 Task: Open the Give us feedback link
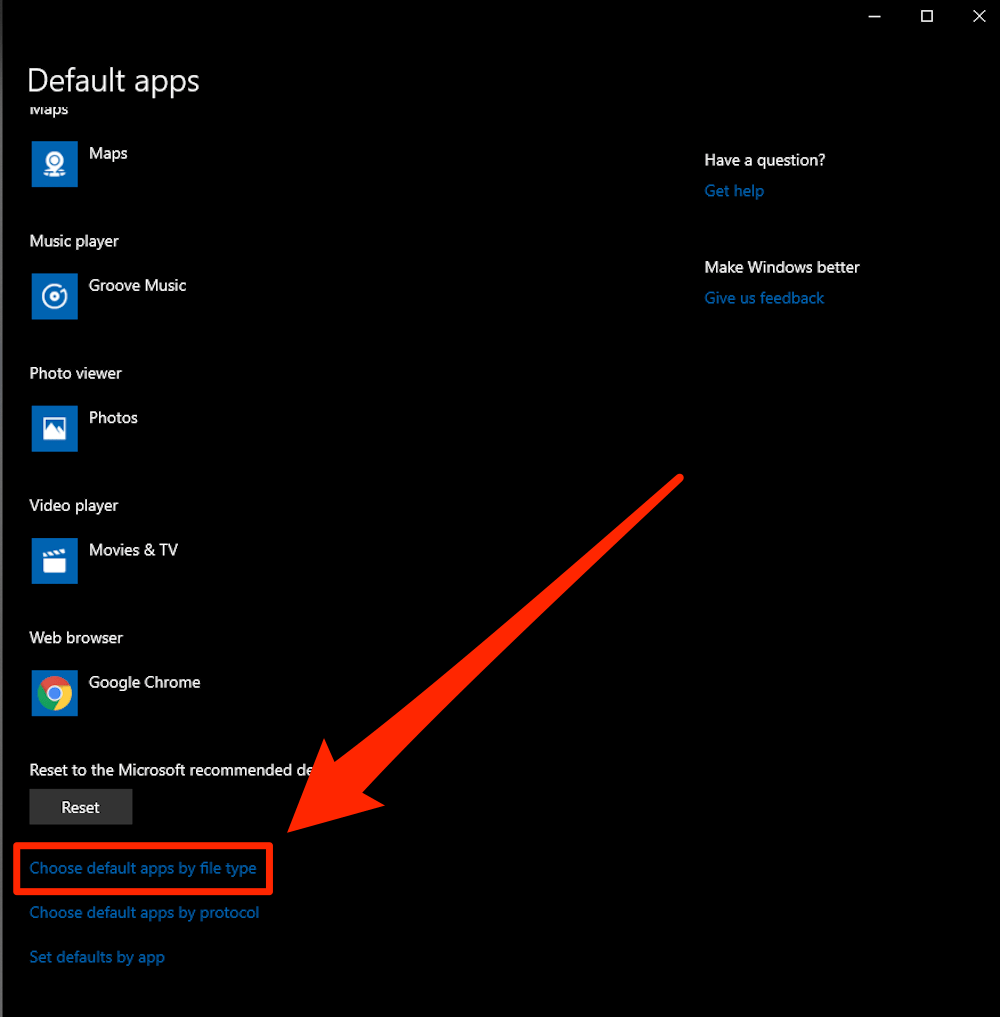[x=764, y=298]
